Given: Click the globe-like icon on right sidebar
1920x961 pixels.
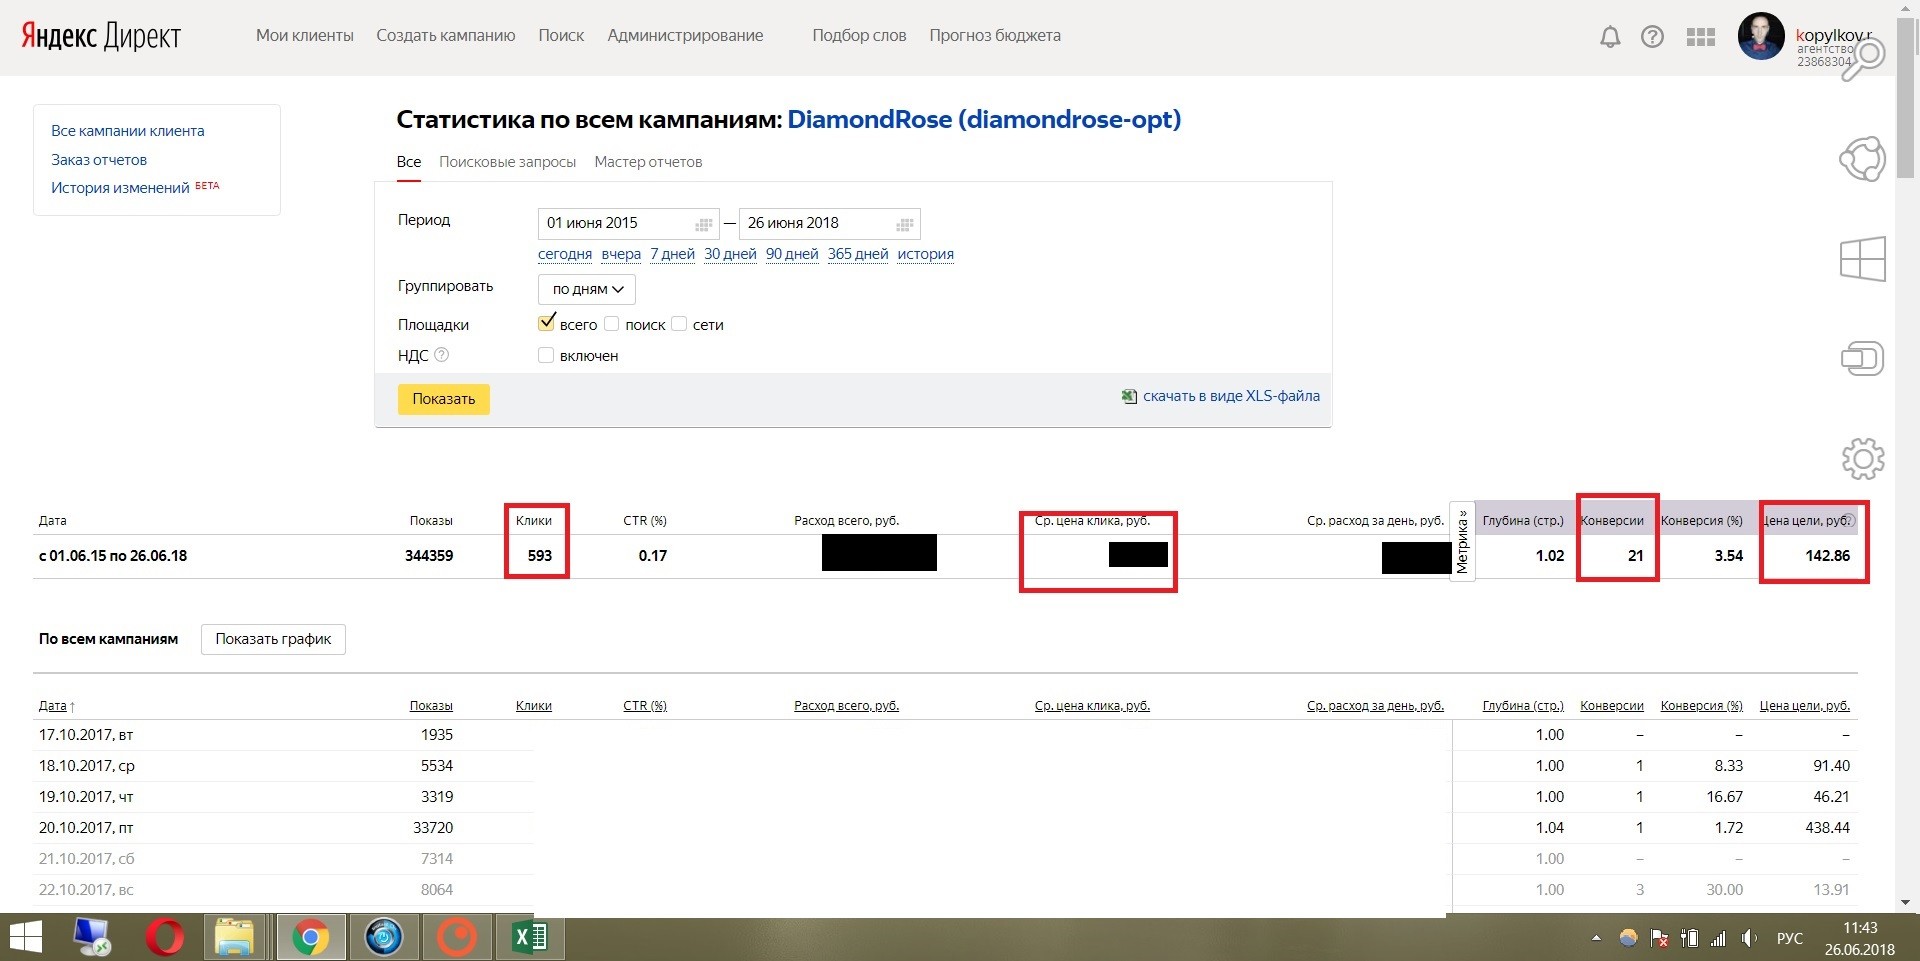Looking at the screenshot, I should pos(1863,159).
